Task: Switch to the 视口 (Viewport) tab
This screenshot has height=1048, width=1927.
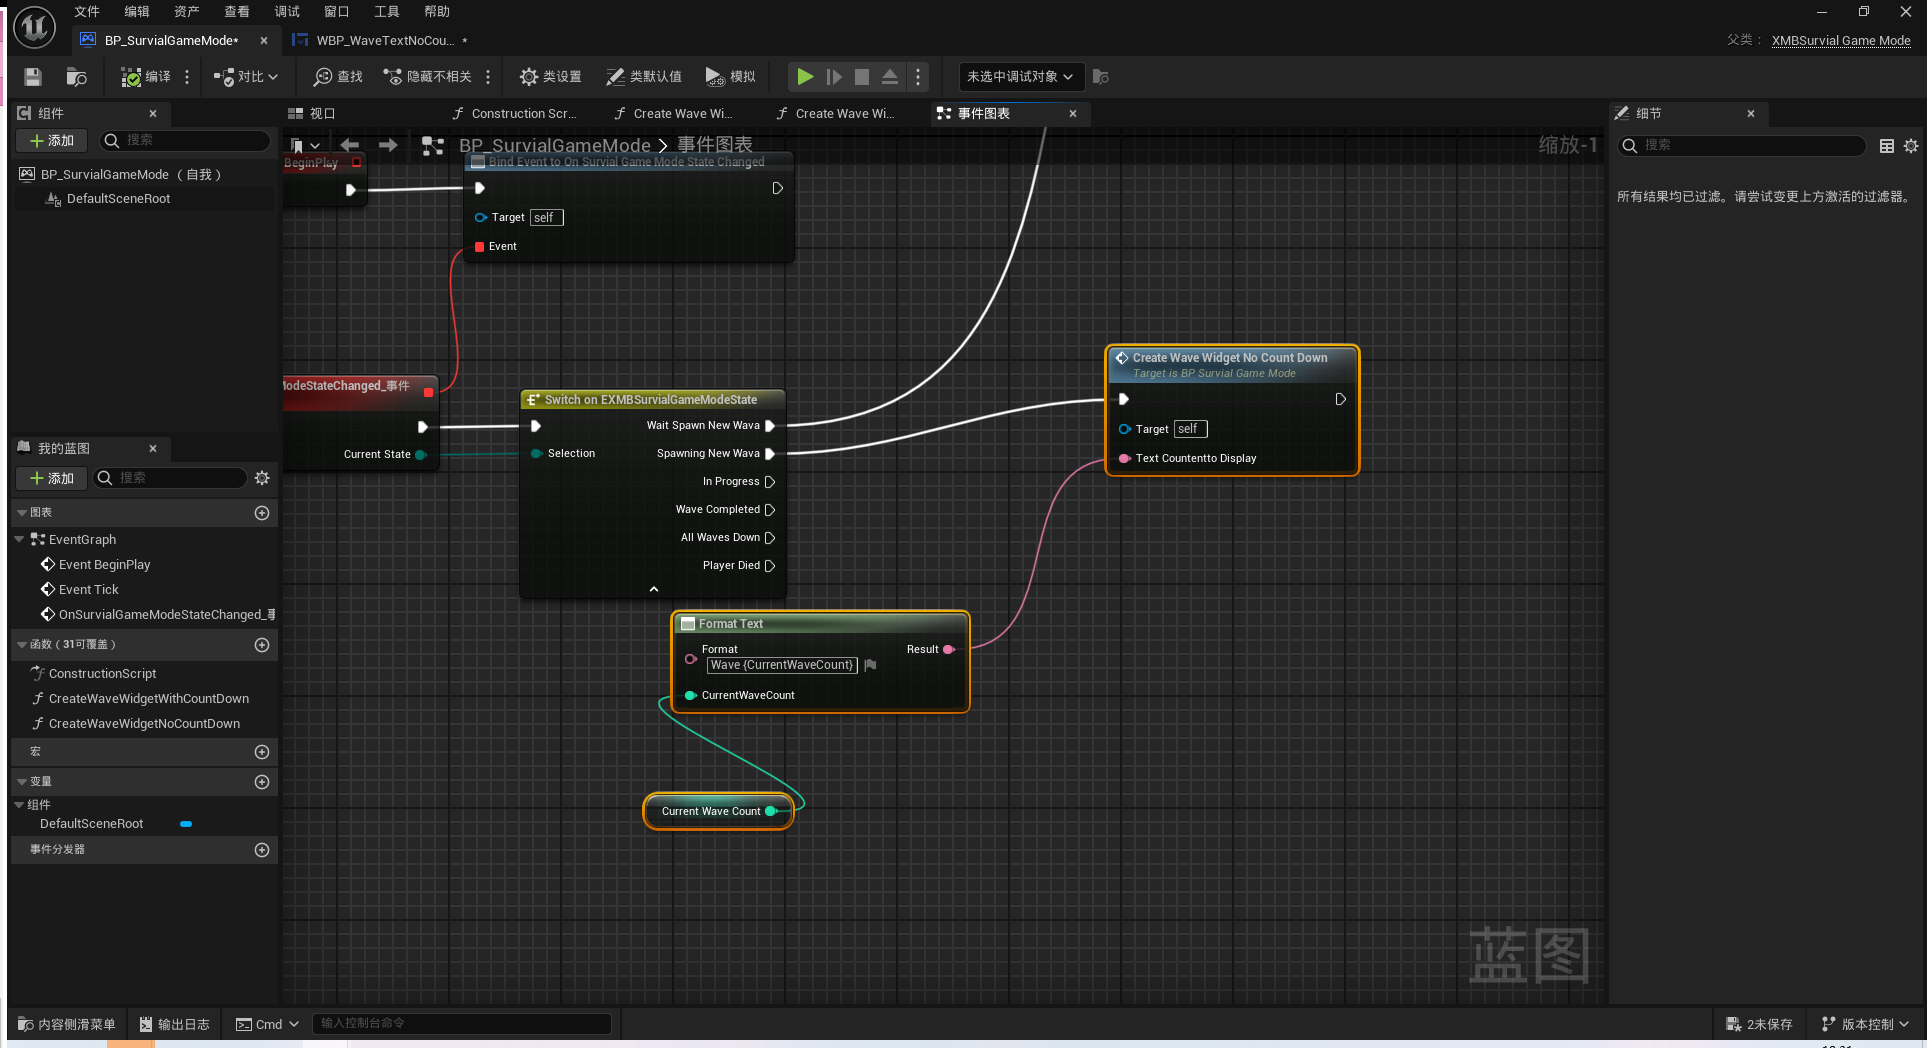Action: tap(312, 114)
